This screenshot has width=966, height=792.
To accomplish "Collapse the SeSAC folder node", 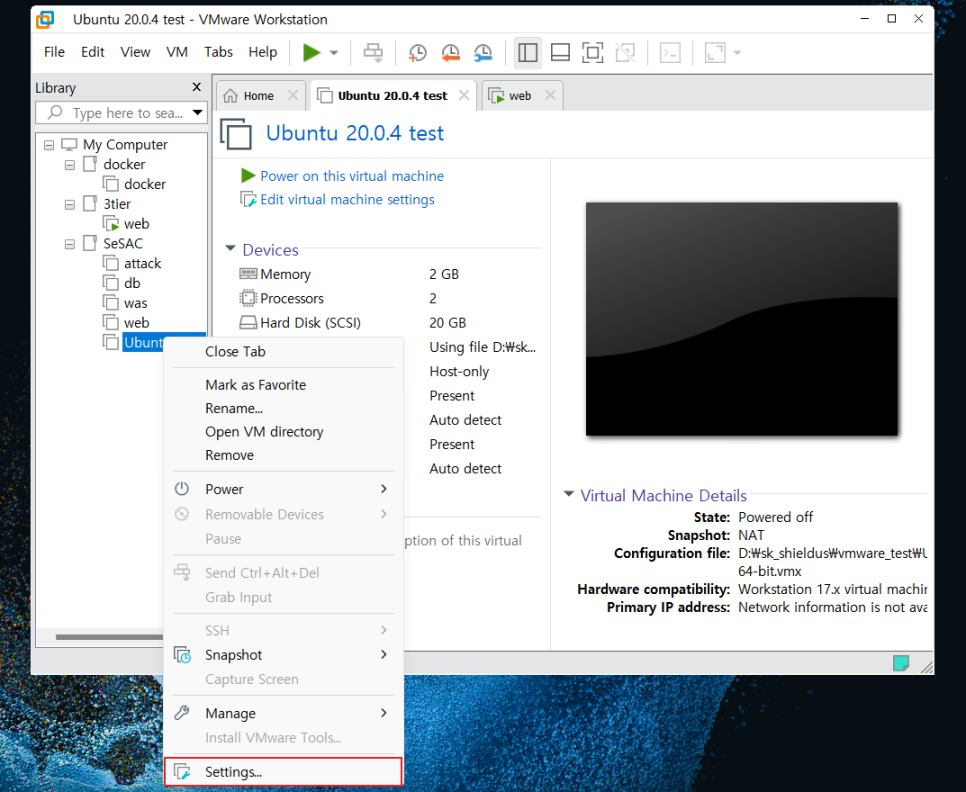I will [x=70, y=244].
